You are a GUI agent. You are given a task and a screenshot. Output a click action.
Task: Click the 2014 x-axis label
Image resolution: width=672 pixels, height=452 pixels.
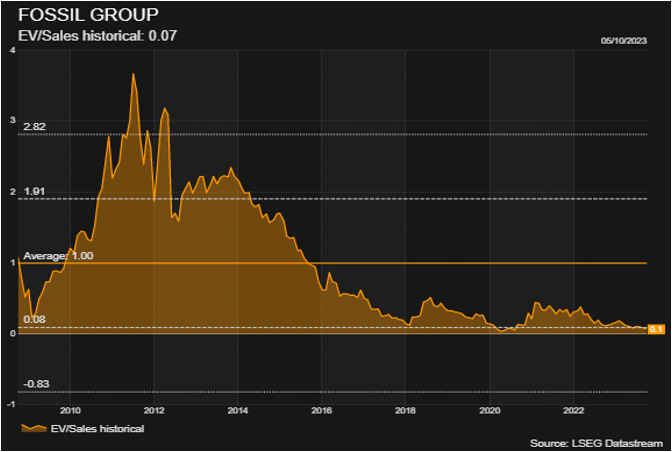click(238, 410)
